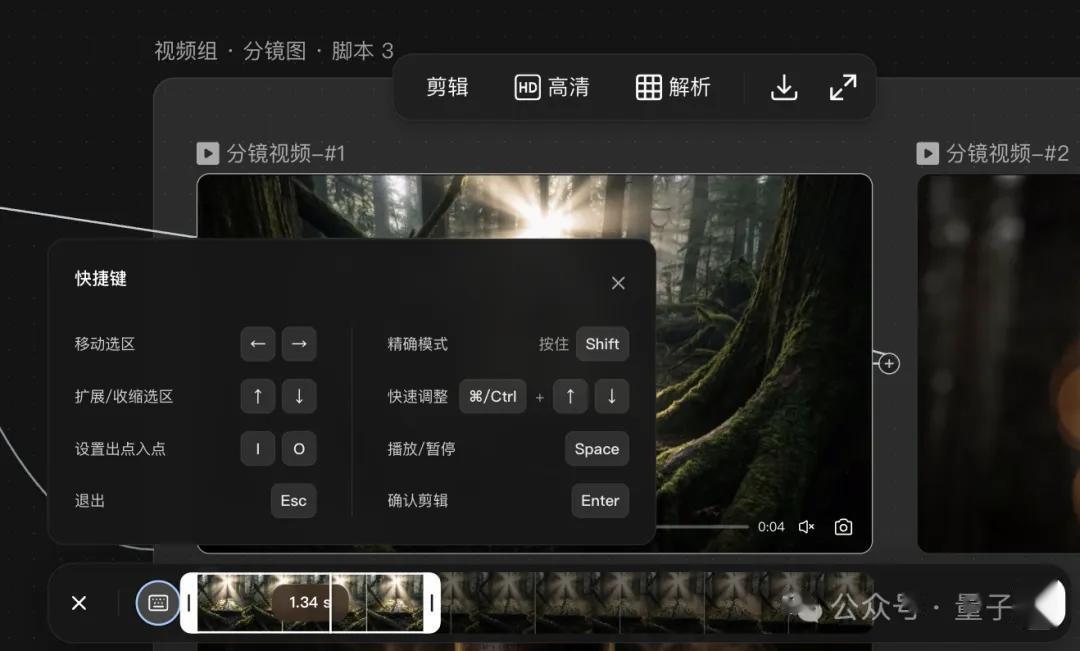Unmute the video audio
Viewport: 1080px width, 651px height.
pos(806,526)
